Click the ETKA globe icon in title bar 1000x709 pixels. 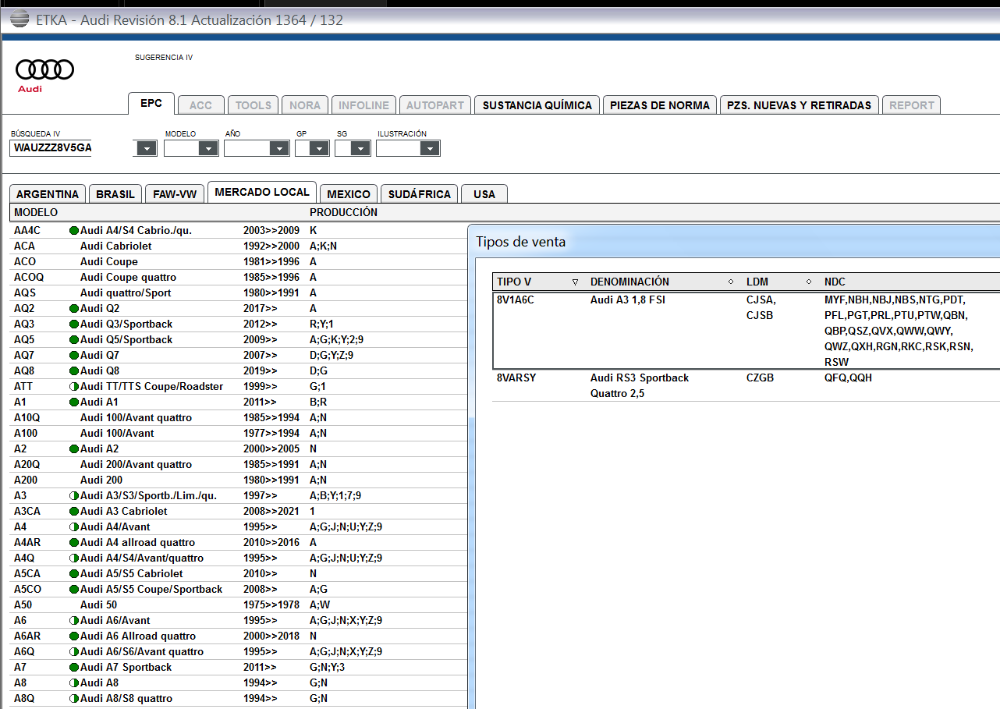coord(19,19)
